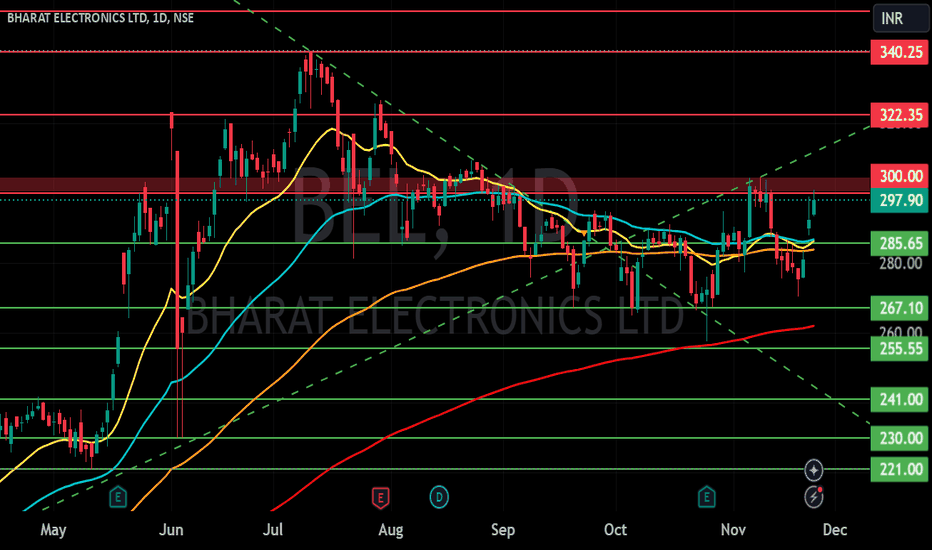
Task: Click the May label on time axis
Action: (53, 530)
